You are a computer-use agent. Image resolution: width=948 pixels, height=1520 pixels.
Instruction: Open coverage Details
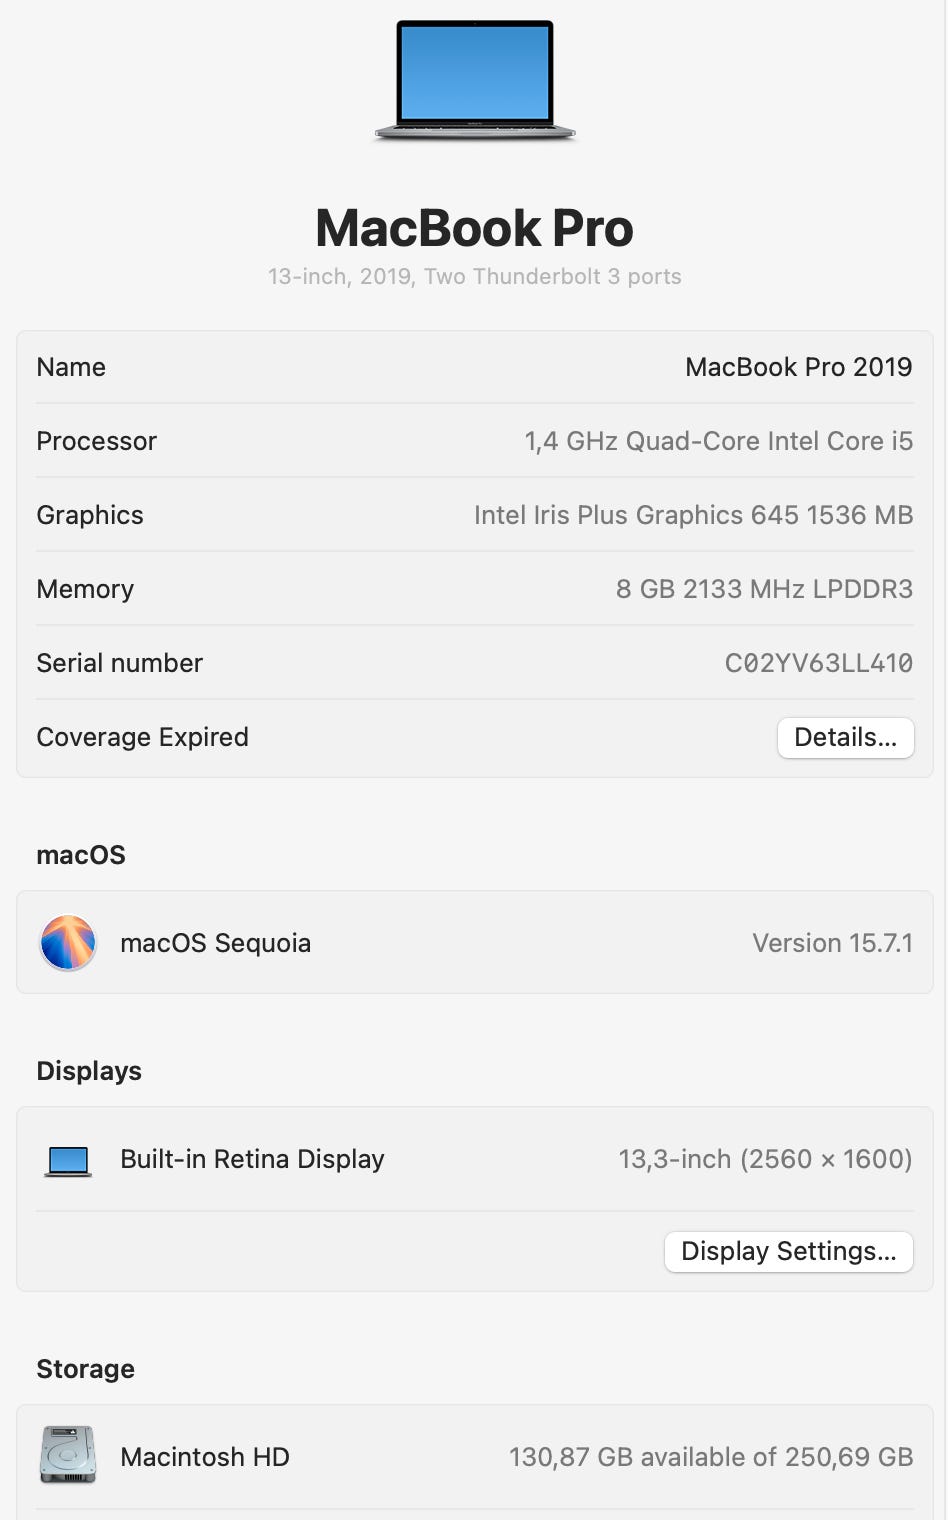tap(845, 738)
